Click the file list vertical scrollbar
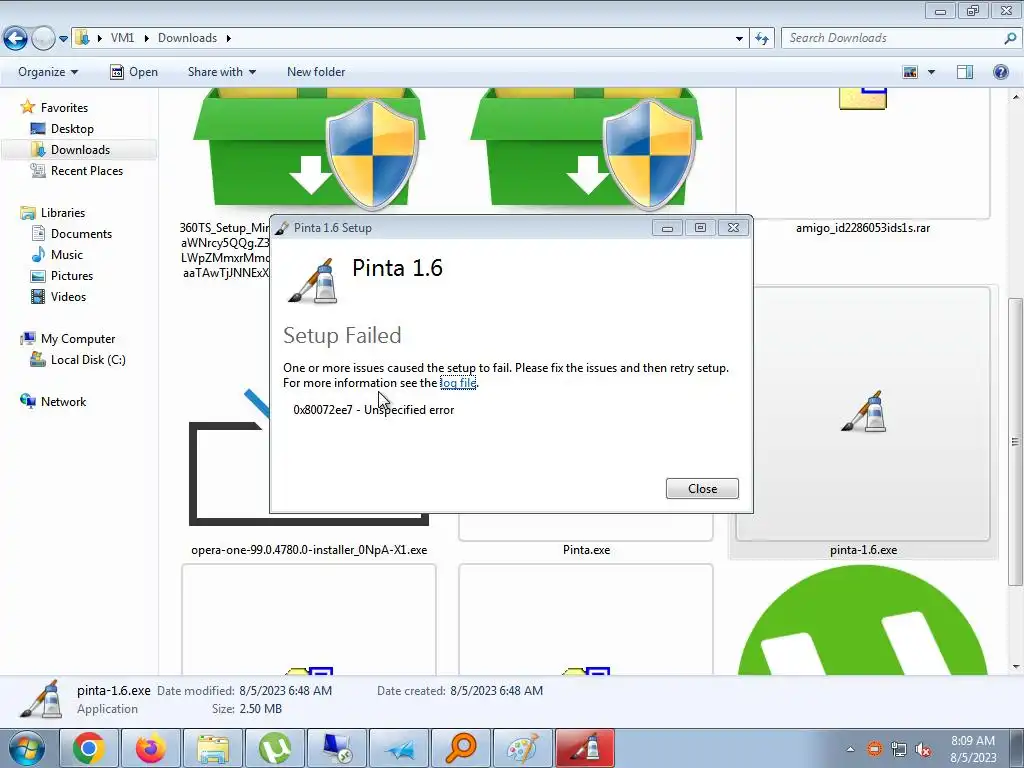This screenshot has height=768, width=1024. (1016, 441)
